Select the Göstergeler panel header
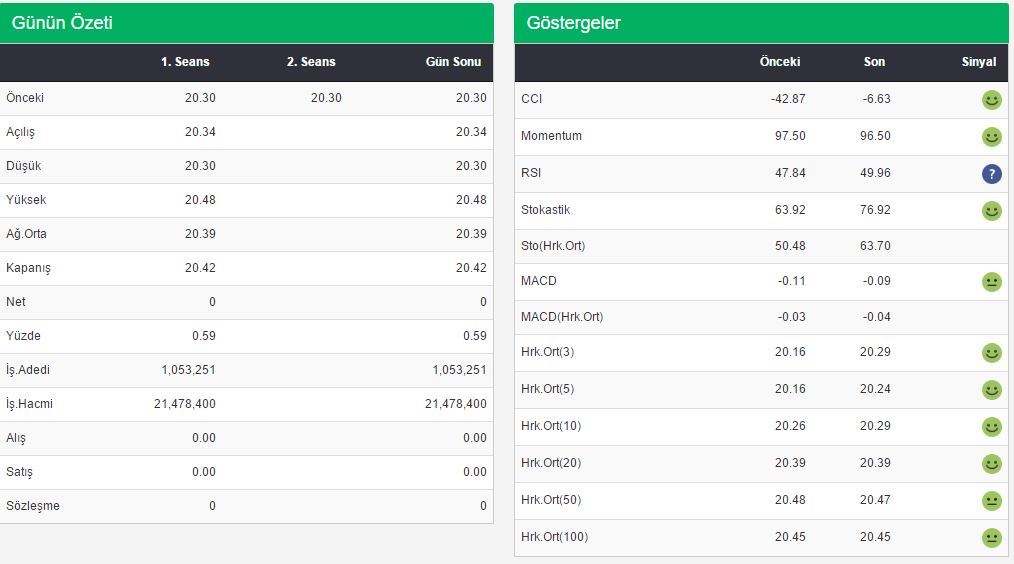 click(761, 23)
